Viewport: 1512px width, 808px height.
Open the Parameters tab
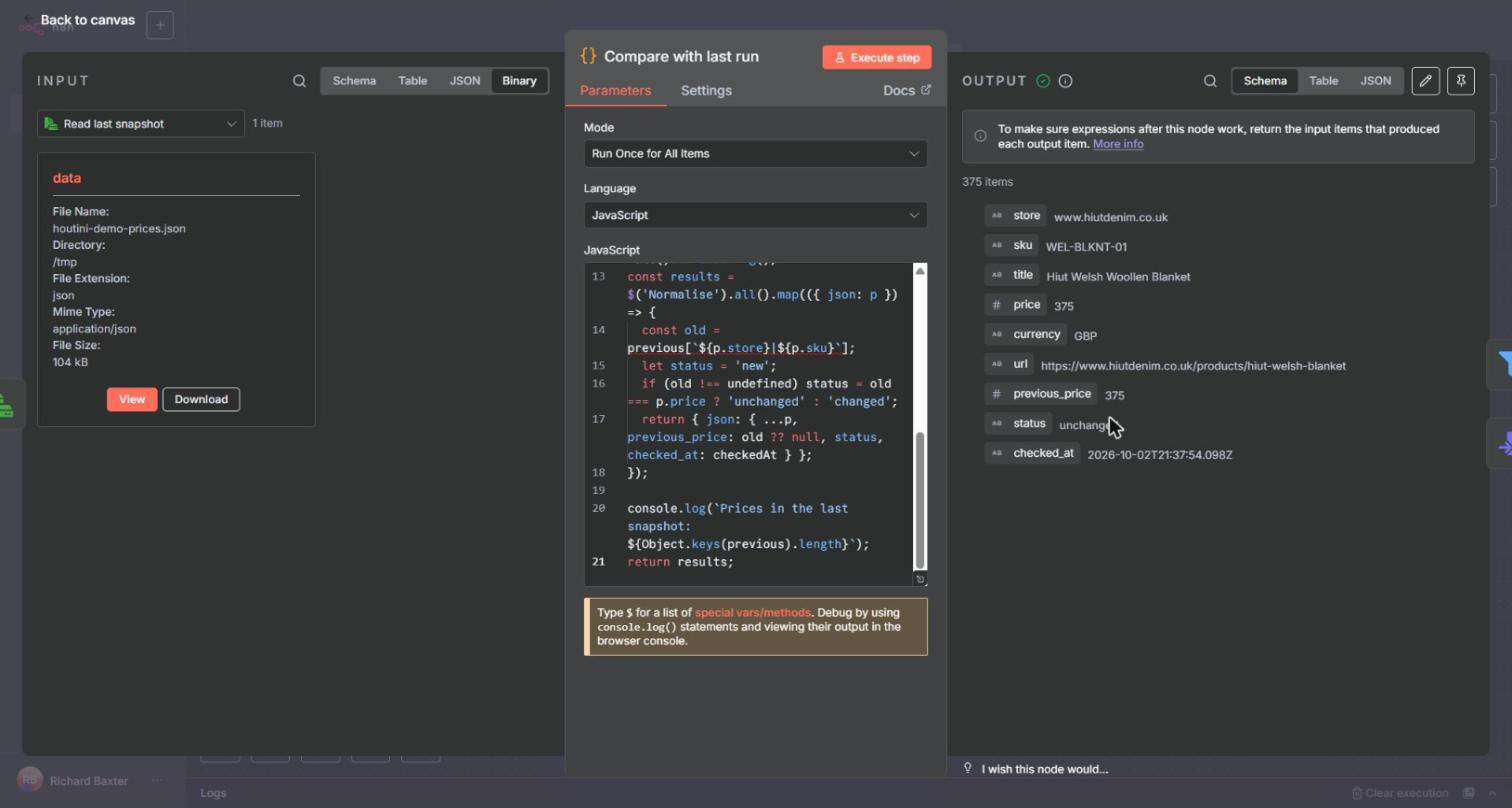(x=615, y=90)
